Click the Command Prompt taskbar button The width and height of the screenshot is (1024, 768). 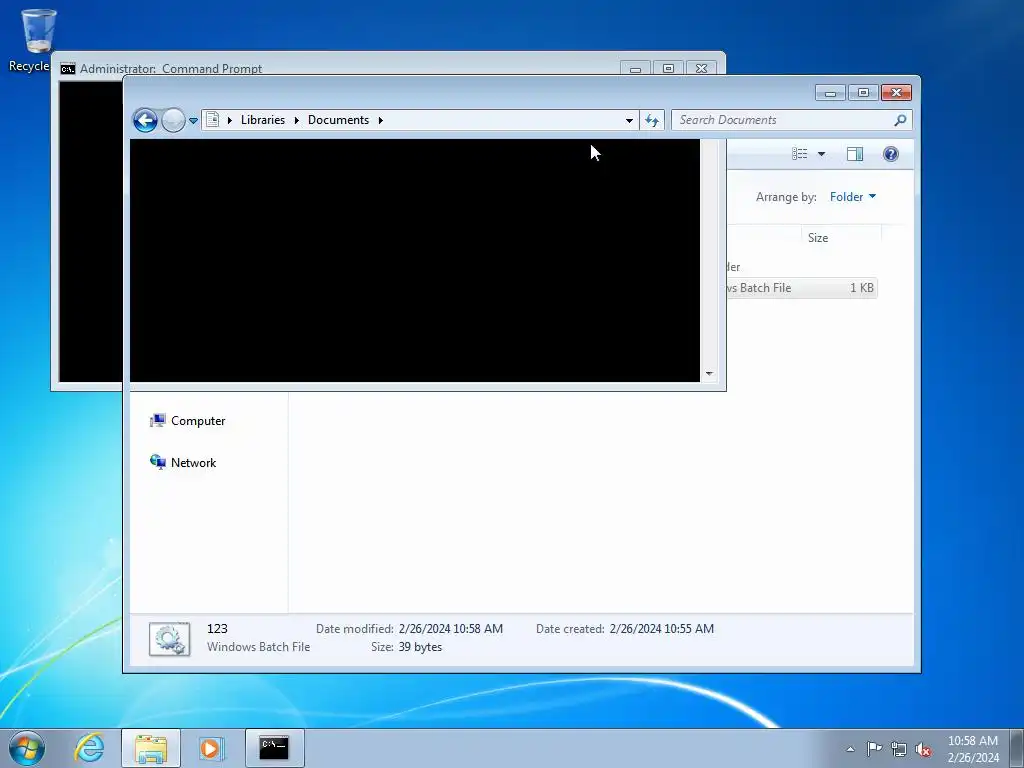point(274,748)
